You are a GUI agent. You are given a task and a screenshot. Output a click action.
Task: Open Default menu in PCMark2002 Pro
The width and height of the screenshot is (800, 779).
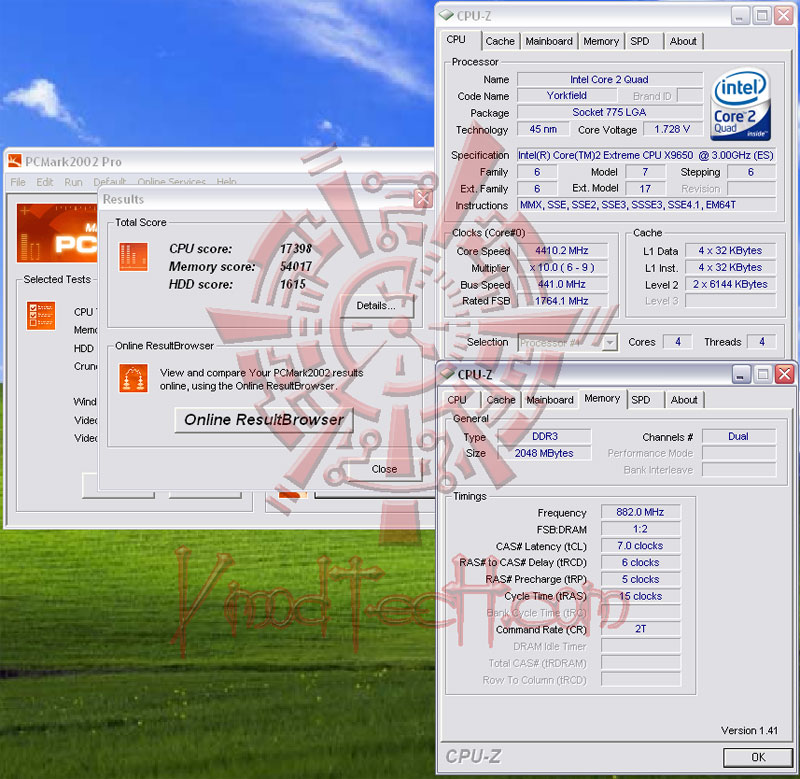110,182
